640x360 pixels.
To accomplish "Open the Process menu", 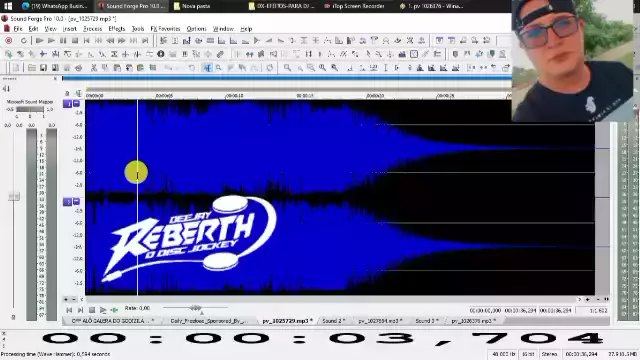I will (93, 29).
